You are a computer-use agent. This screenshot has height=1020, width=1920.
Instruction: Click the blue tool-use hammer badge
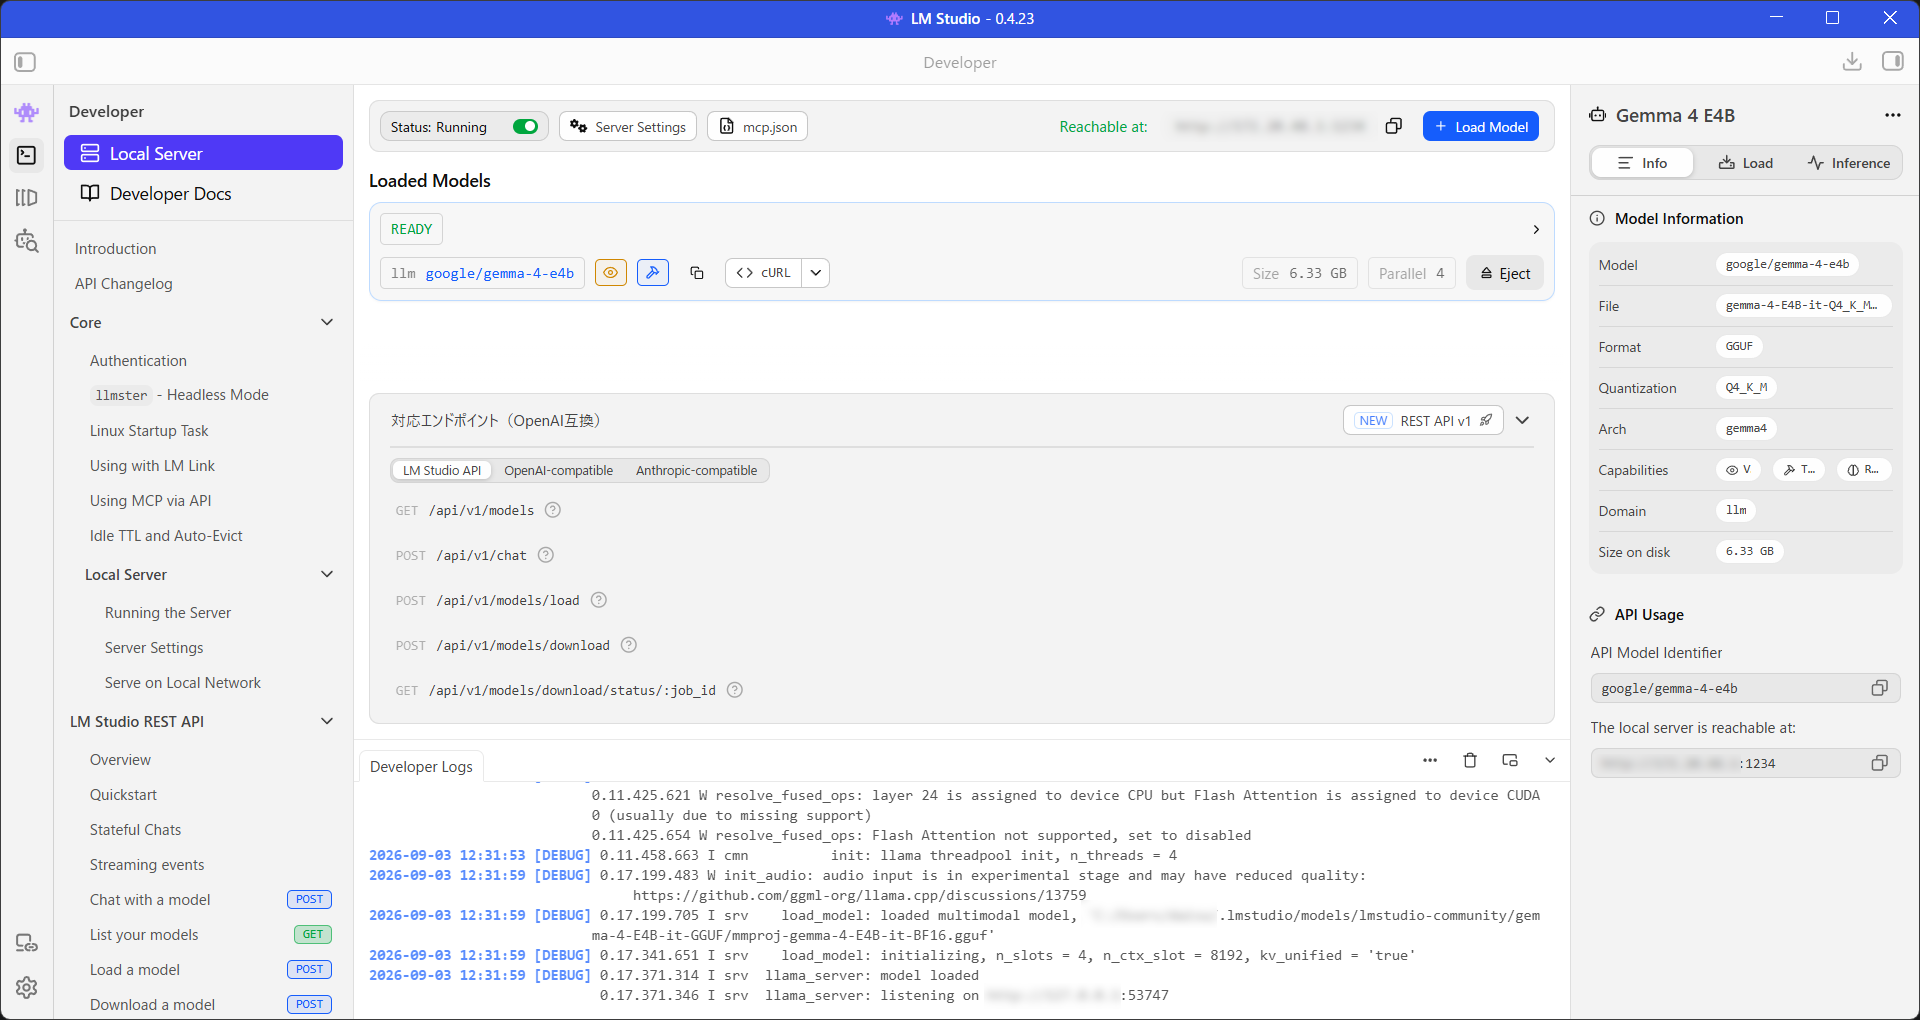653,273
